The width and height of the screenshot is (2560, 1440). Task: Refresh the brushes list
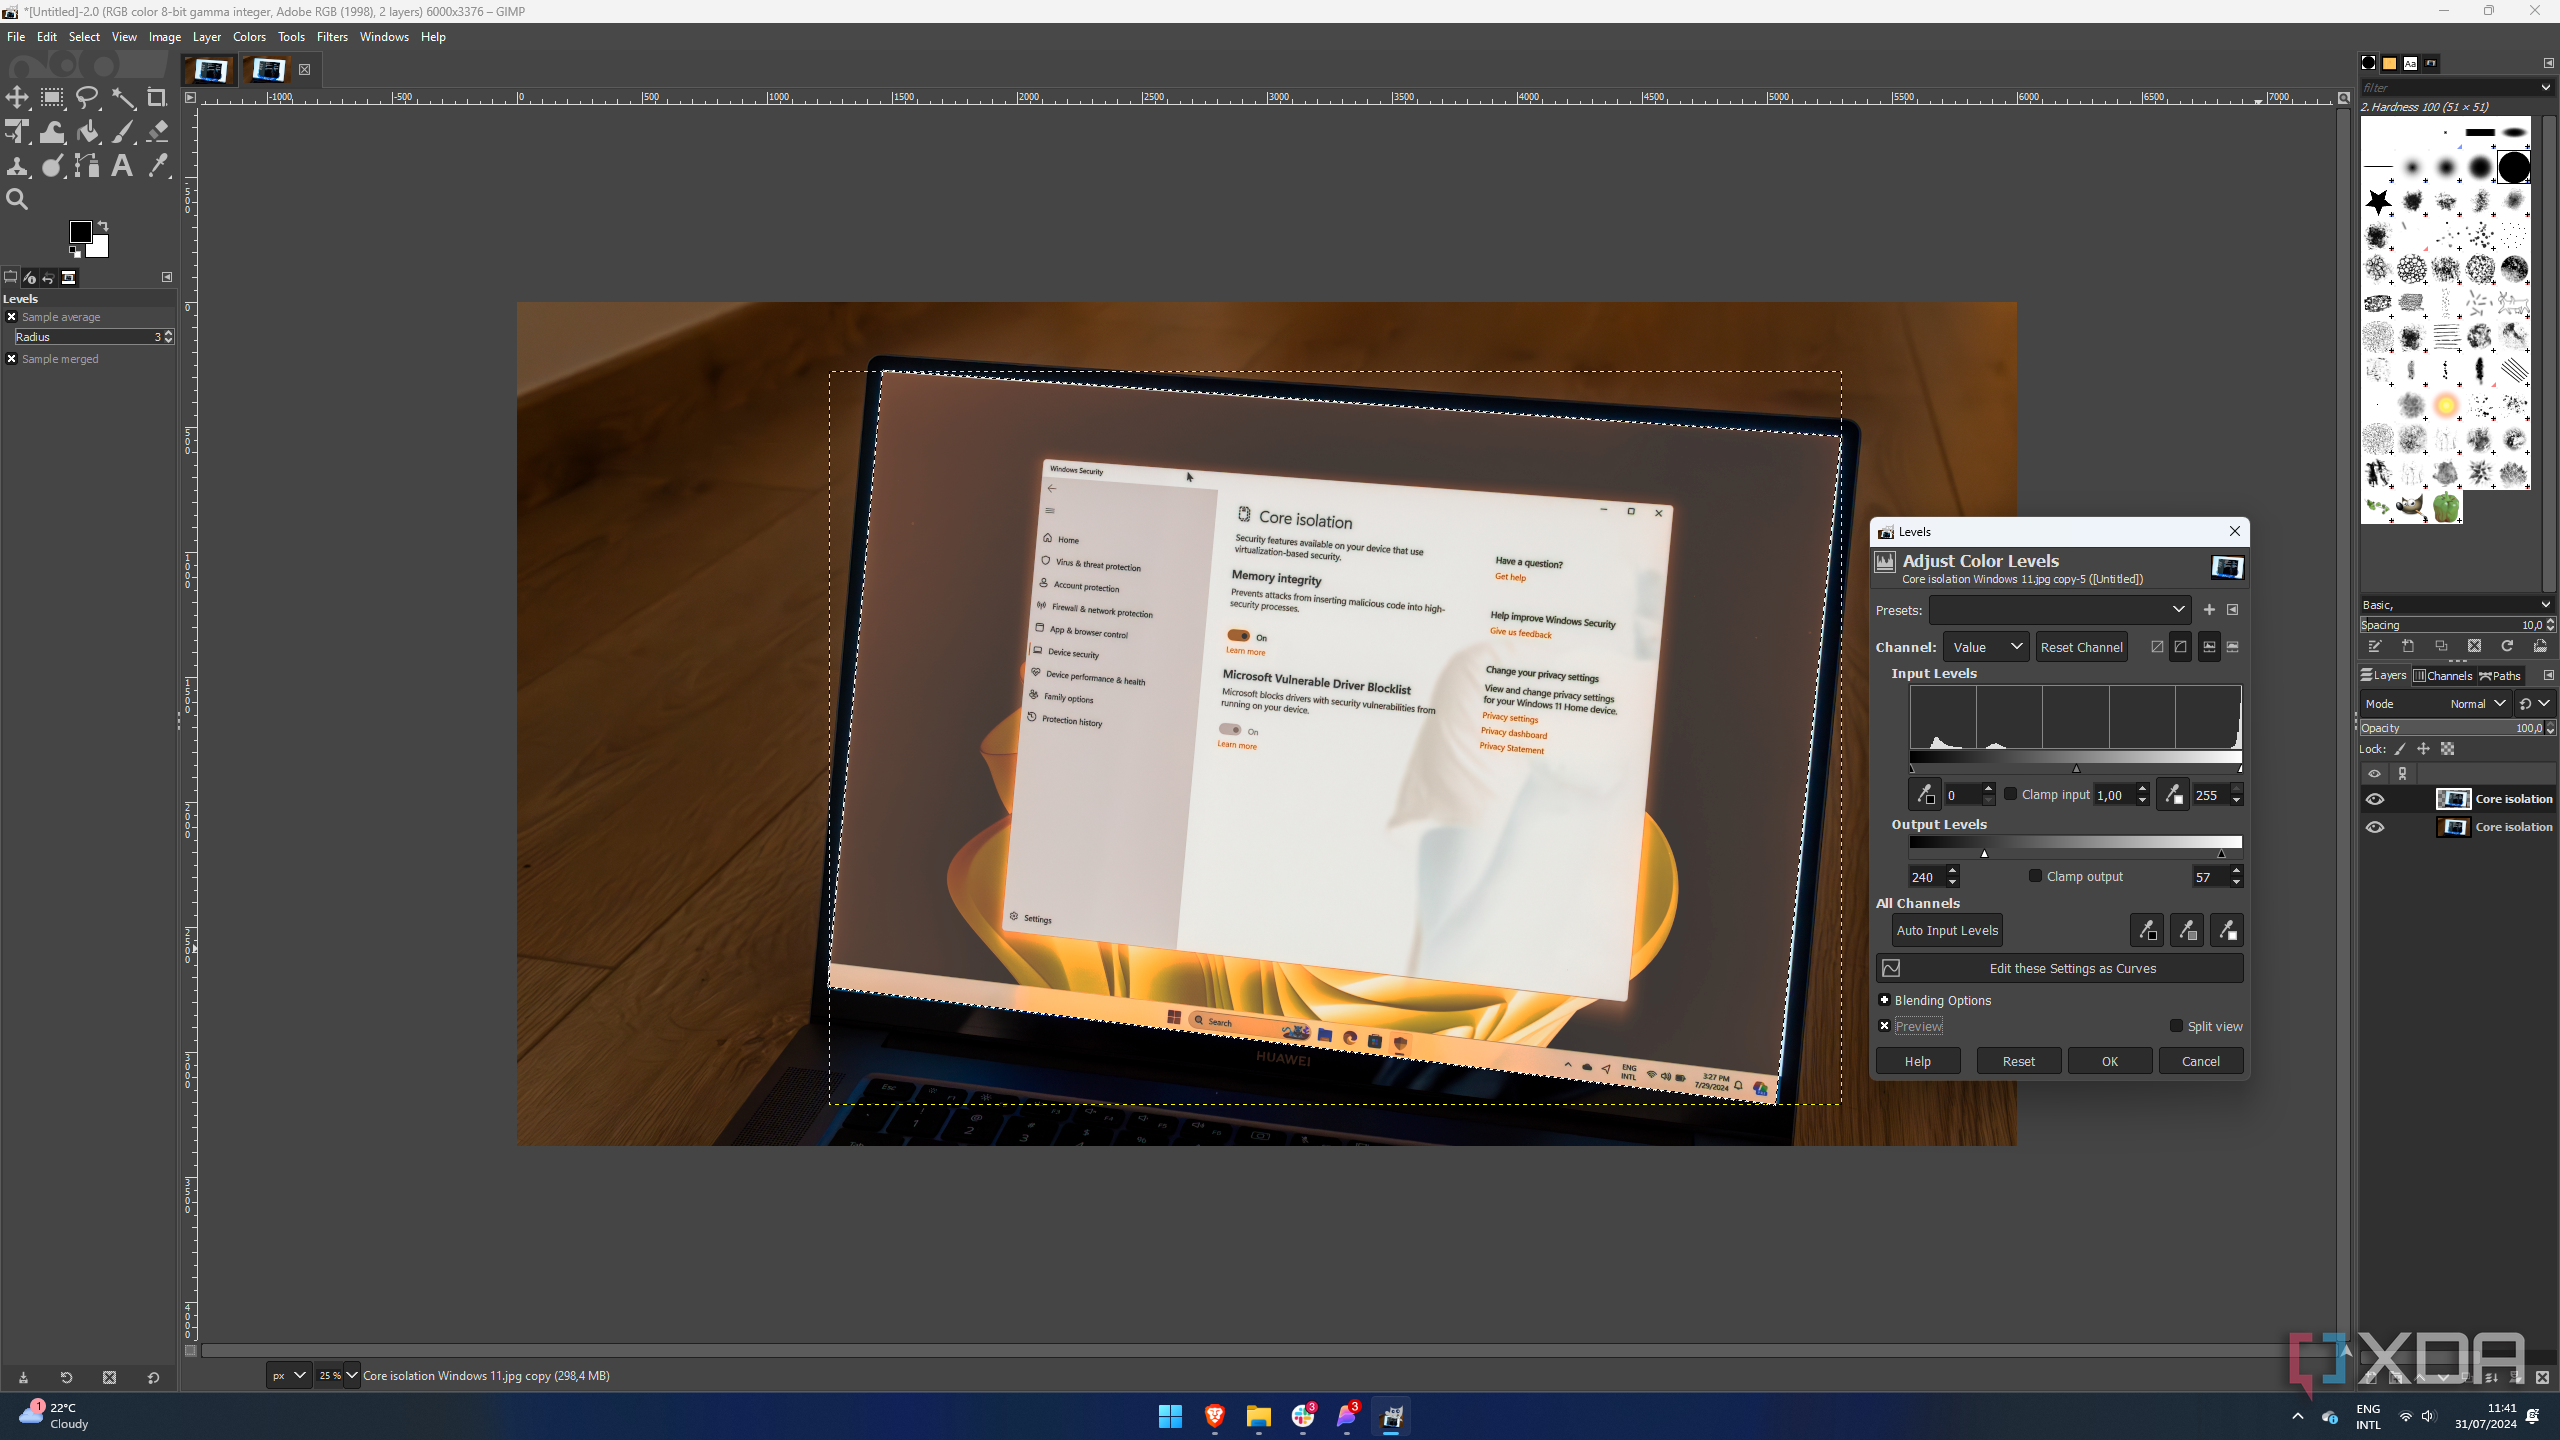2507,647
